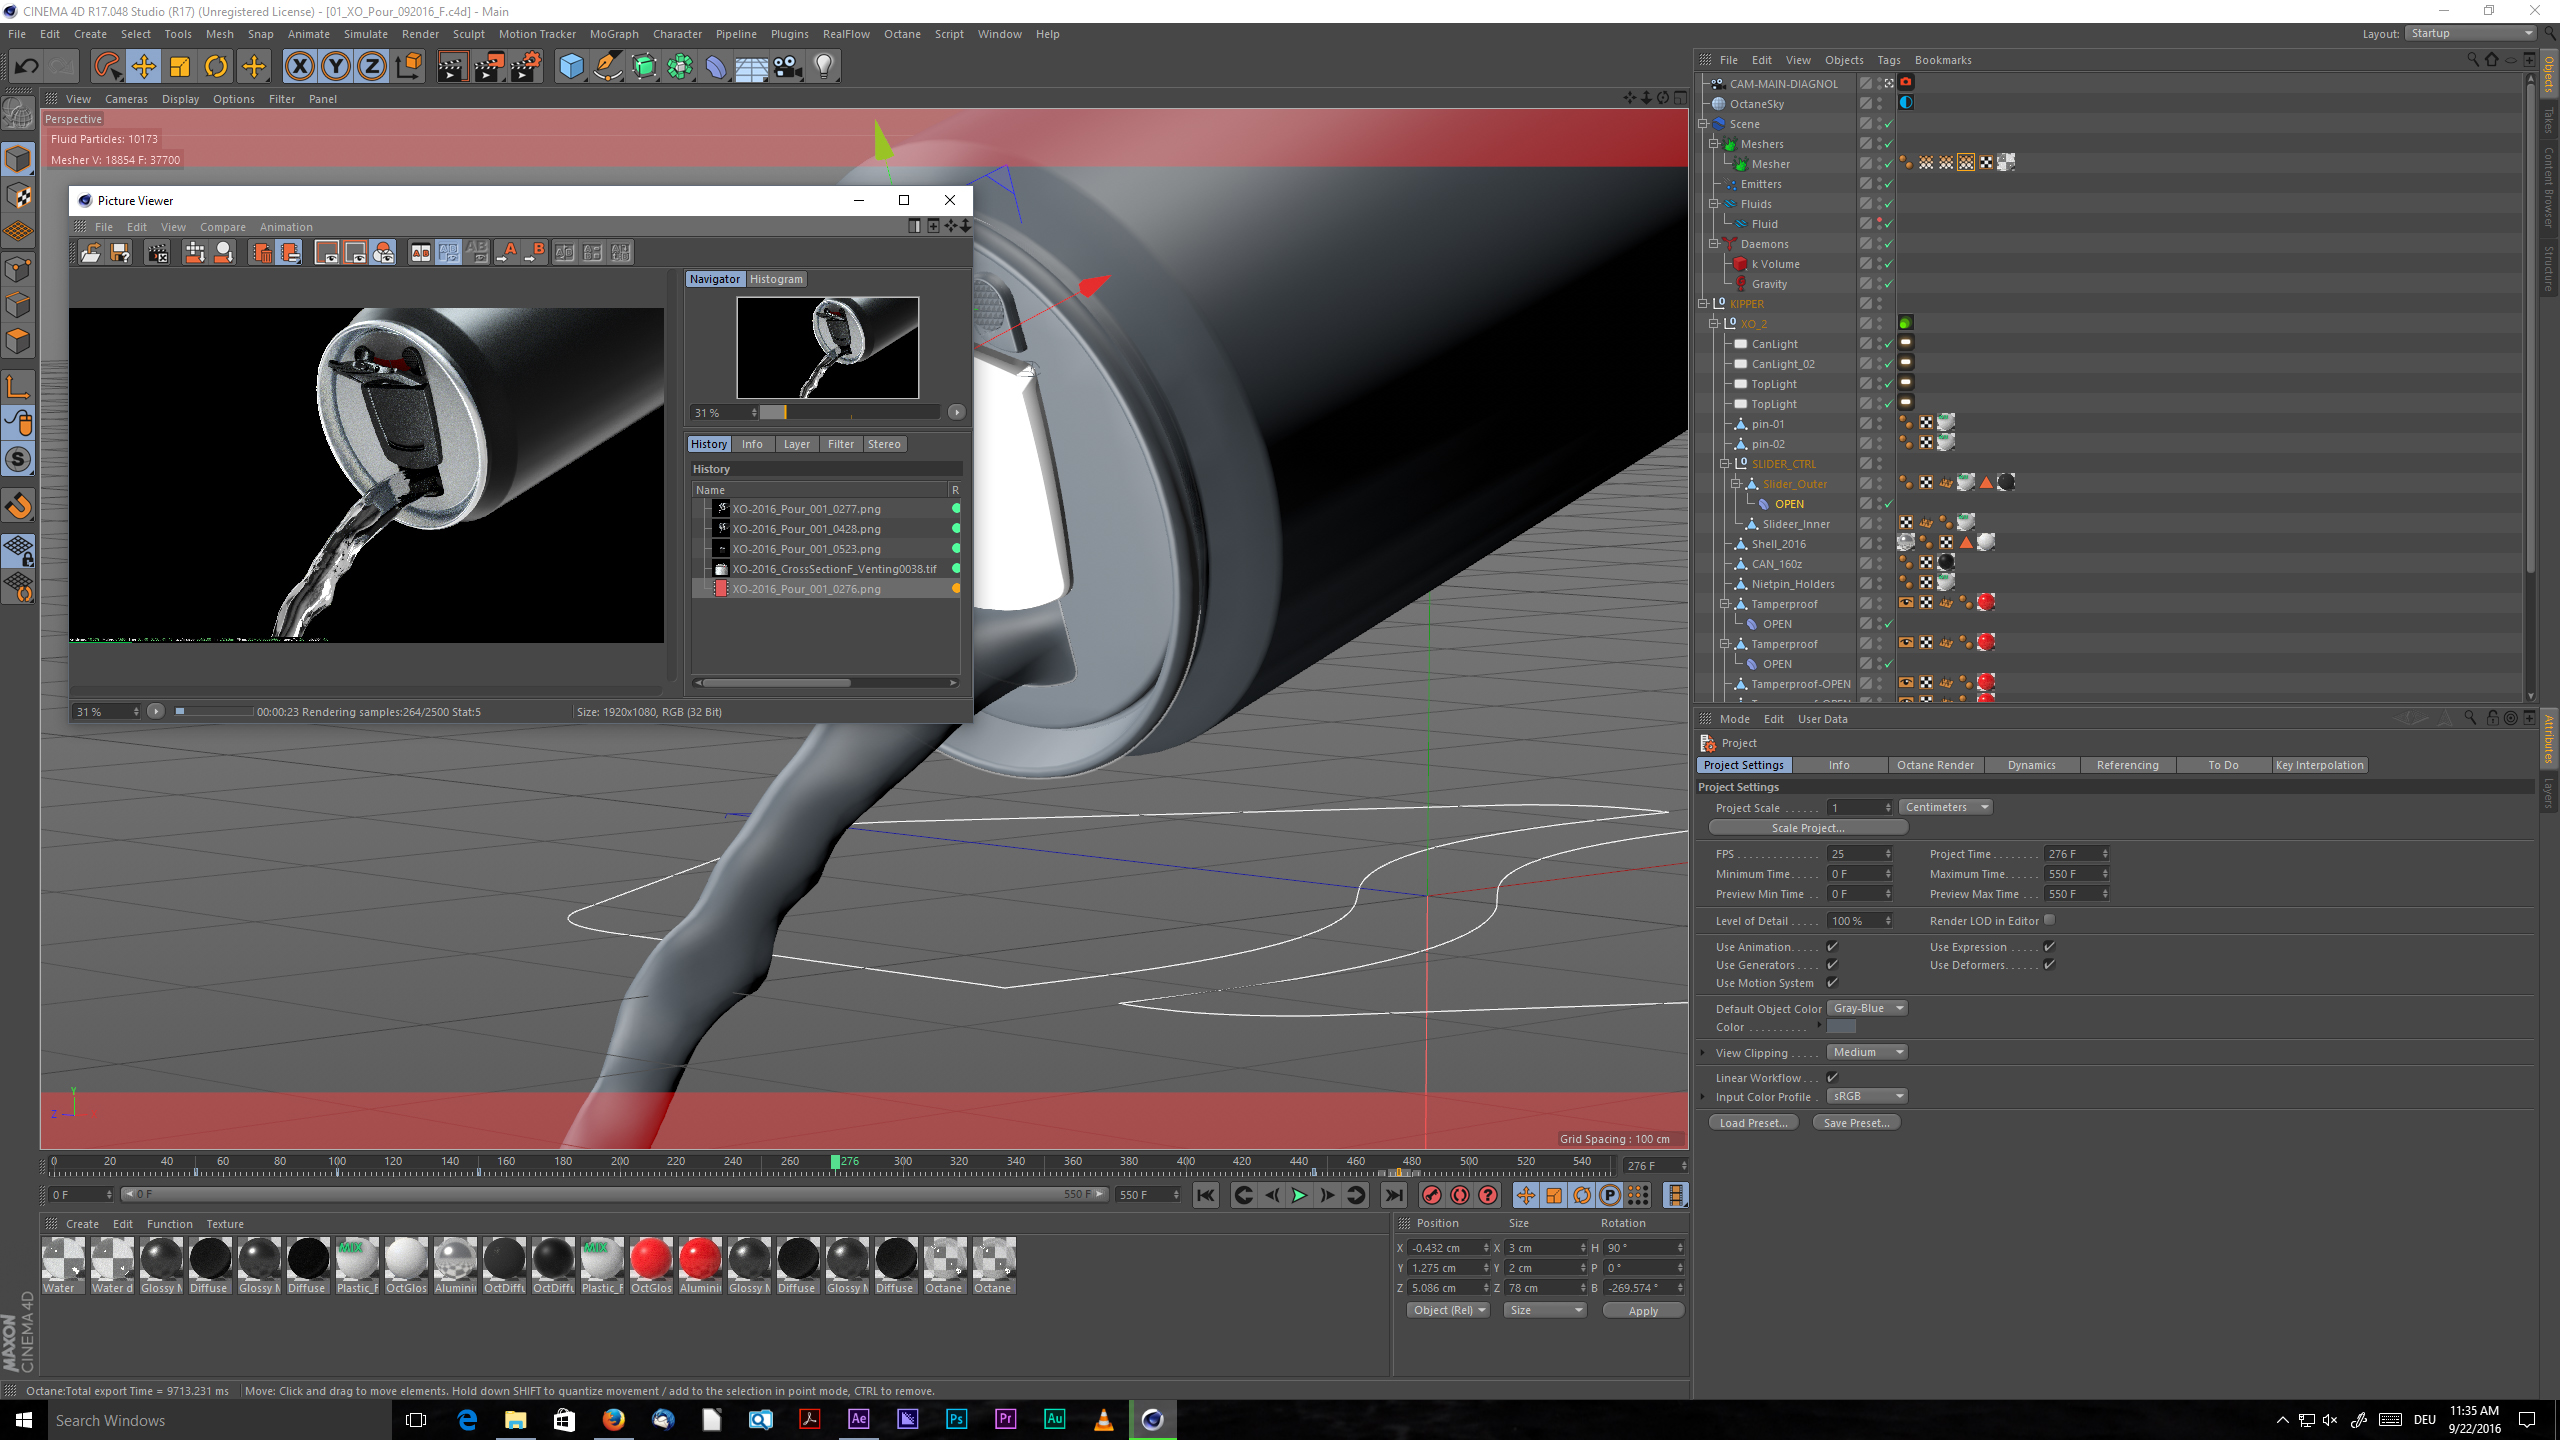Open the Render to Picture Viewer icon
This screenshot has width=2560, height=1440.
tap(489, 67)
